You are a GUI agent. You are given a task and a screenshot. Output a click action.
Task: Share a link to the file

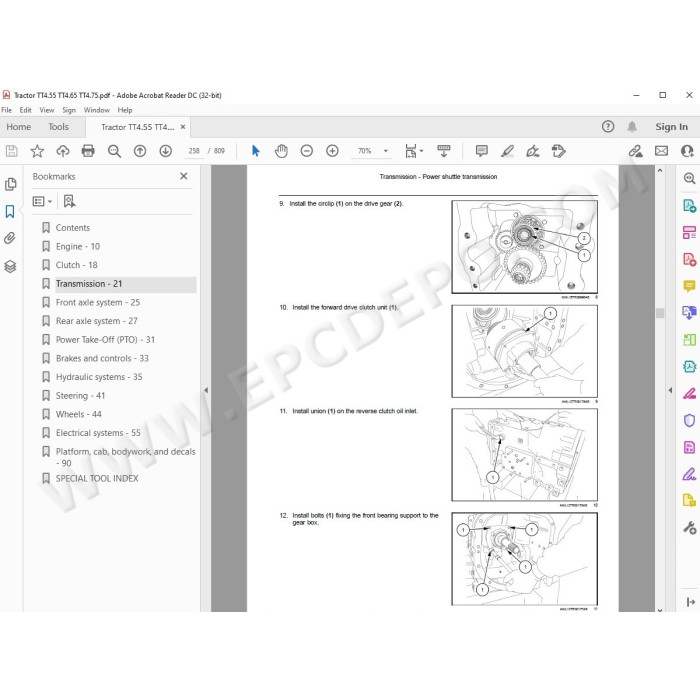pyautogui.click(x=636, y=151)
